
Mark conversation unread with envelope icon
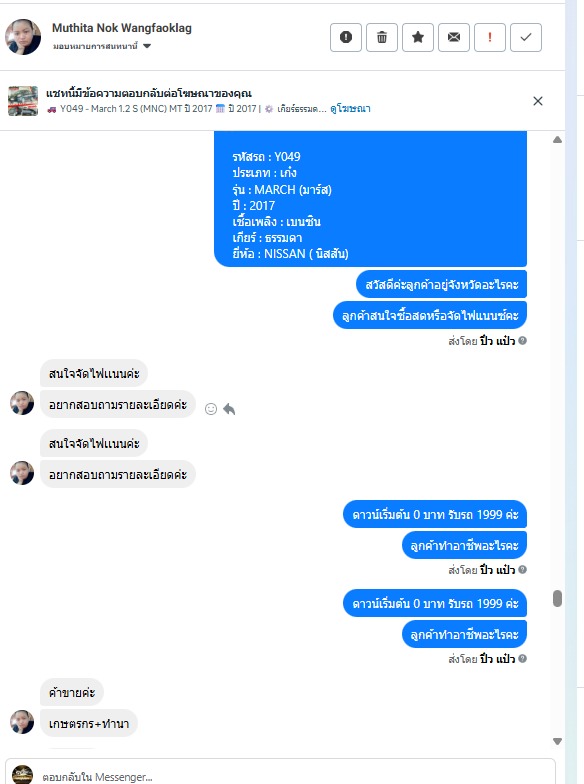pyautogui.click(x=454, y=38)
